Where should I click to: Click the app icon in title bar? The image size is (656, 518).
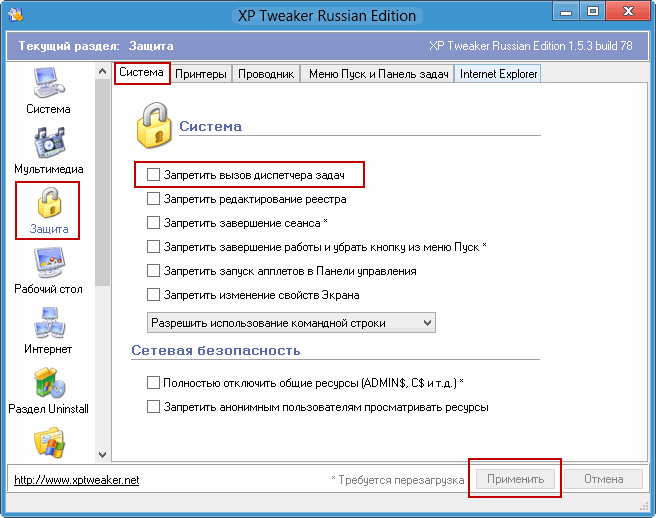click(x=18, y=15)
